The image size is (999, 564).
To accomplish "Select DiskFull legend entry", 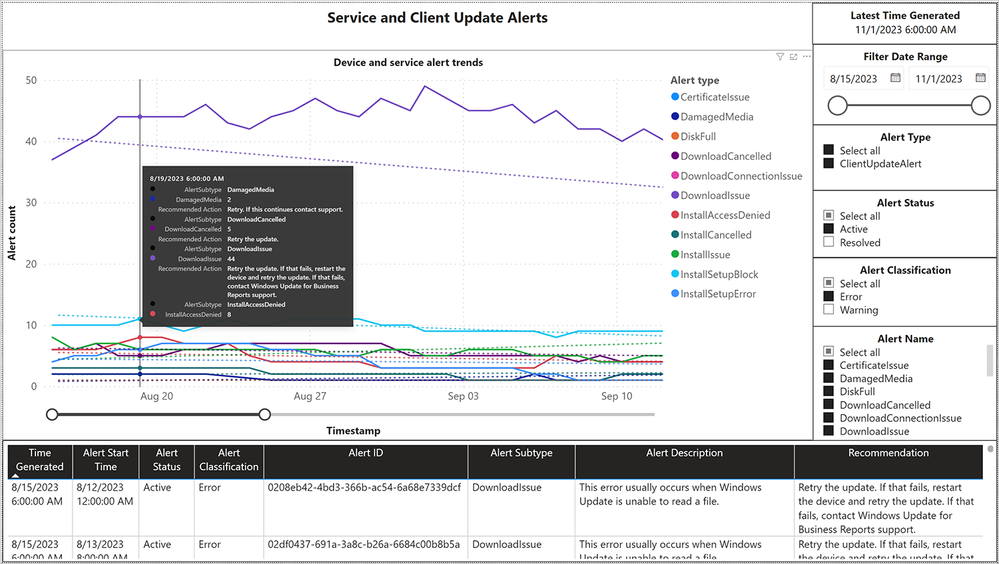I will (x=694, y=136).
